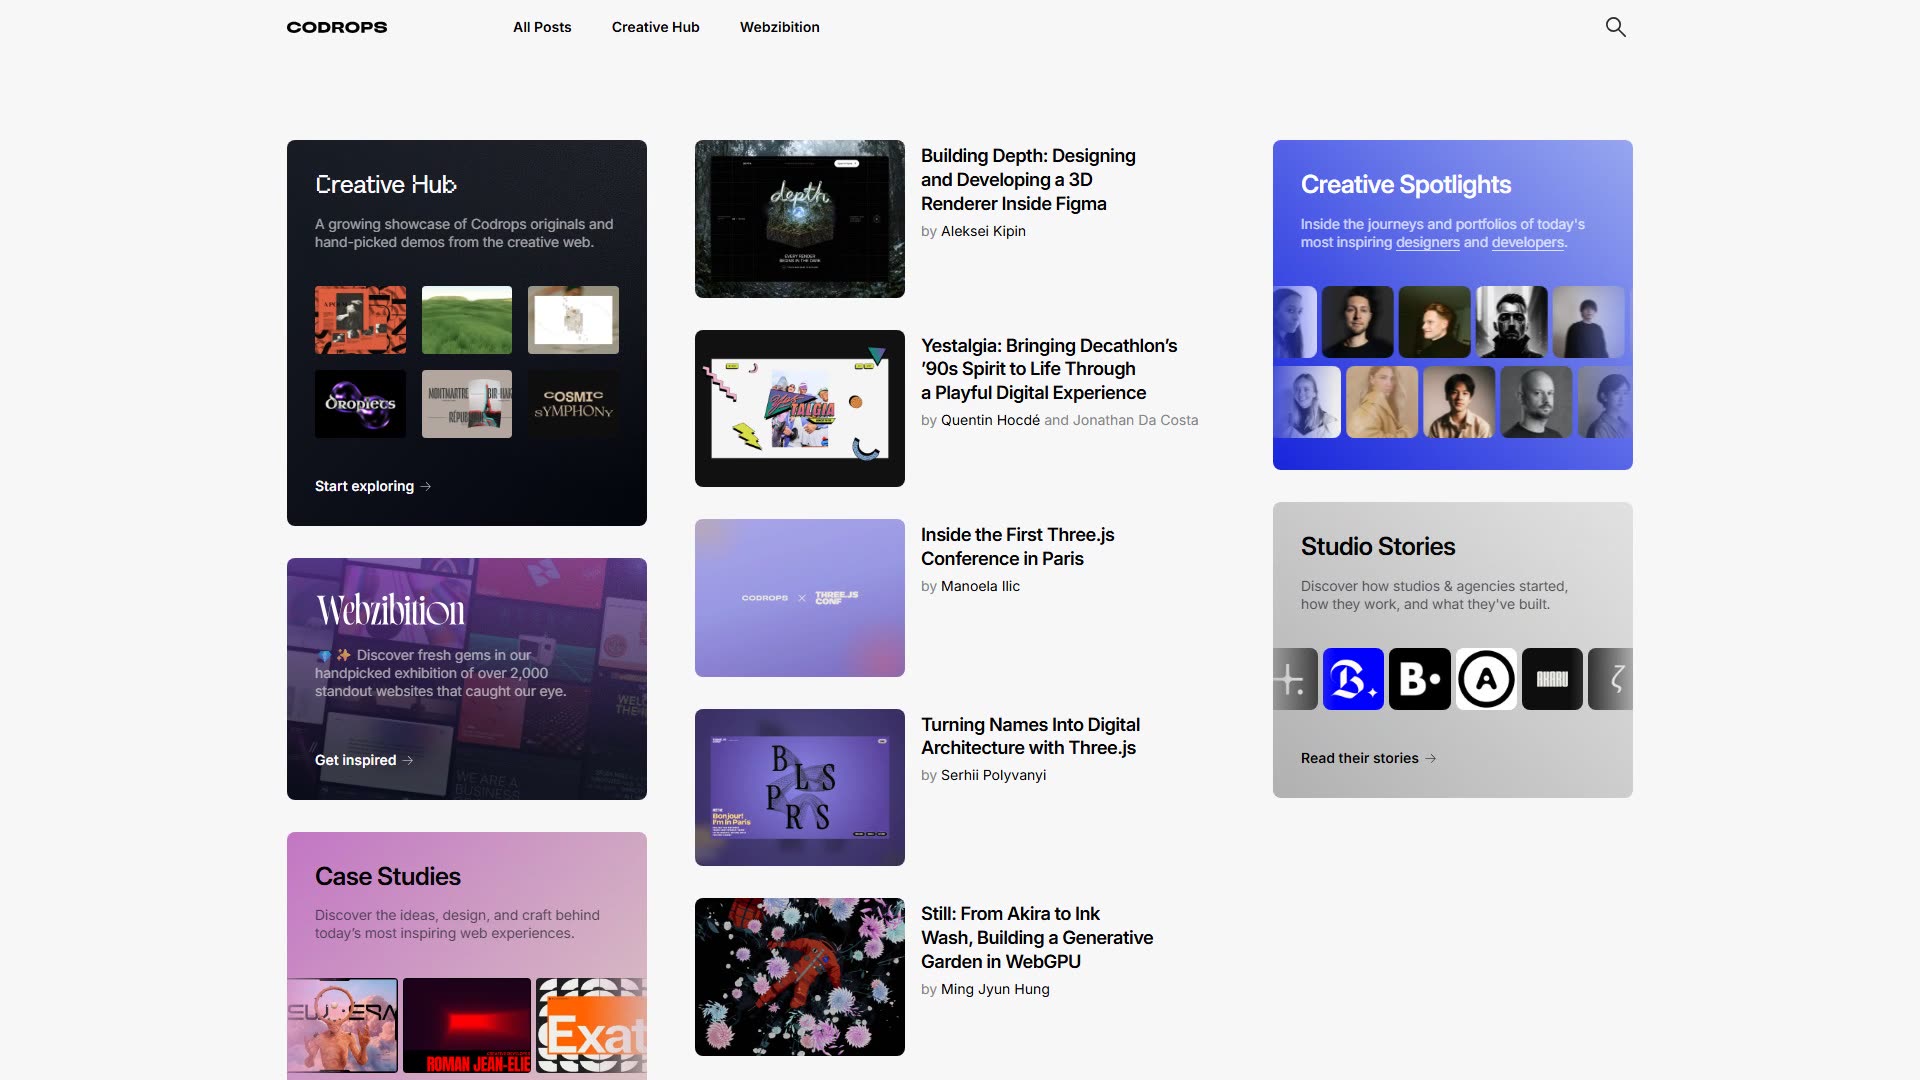Open the Codrops x Three.js Conf thumbnail

(800, 598)
